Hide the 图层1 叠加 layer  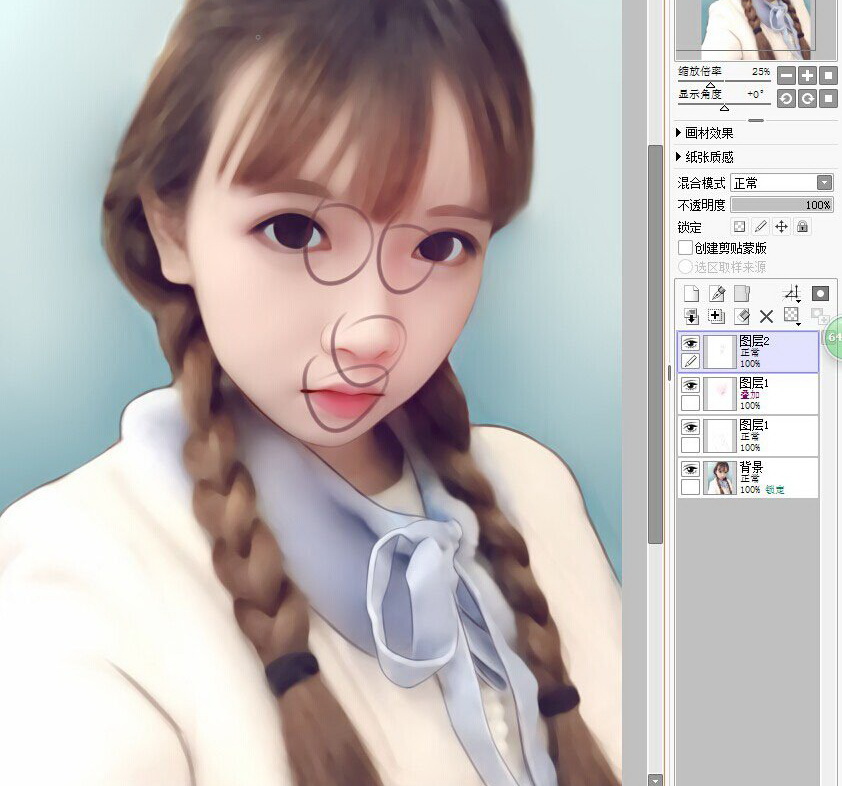click(x=691, y=385)
